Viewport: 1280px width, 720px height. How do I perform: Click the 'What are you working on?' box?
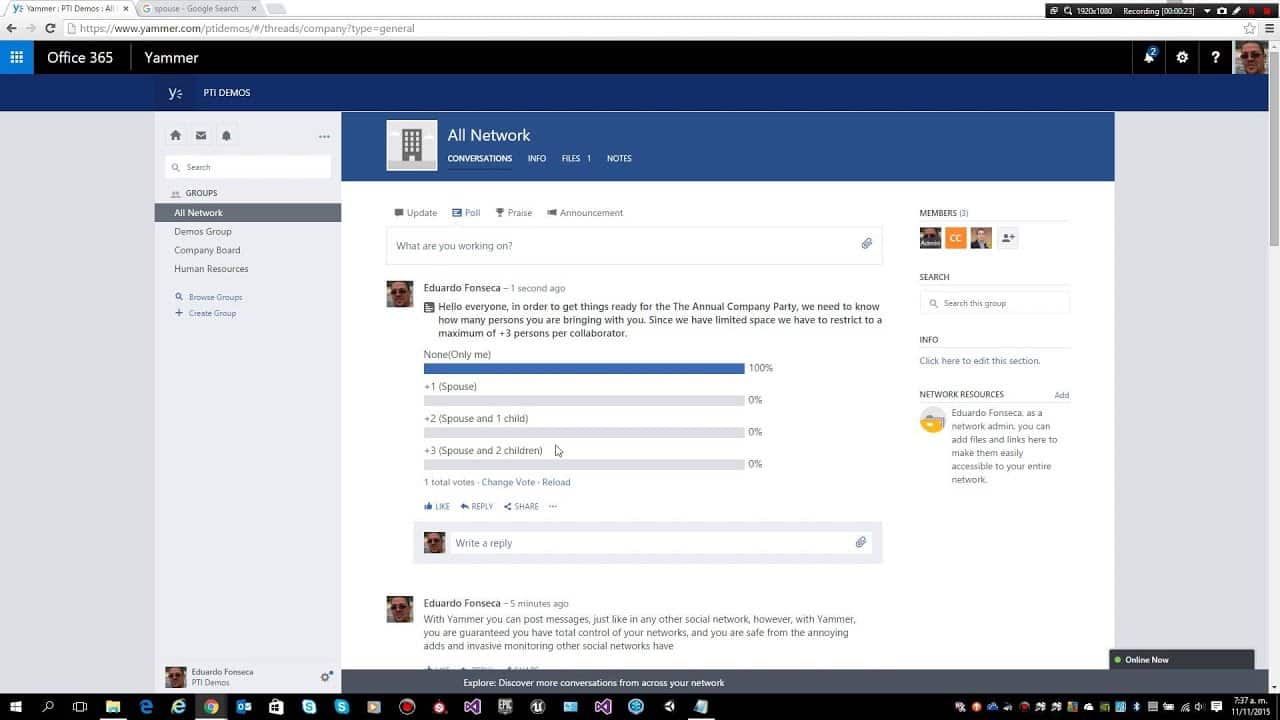pyautogui.click(x=634, y=246)
